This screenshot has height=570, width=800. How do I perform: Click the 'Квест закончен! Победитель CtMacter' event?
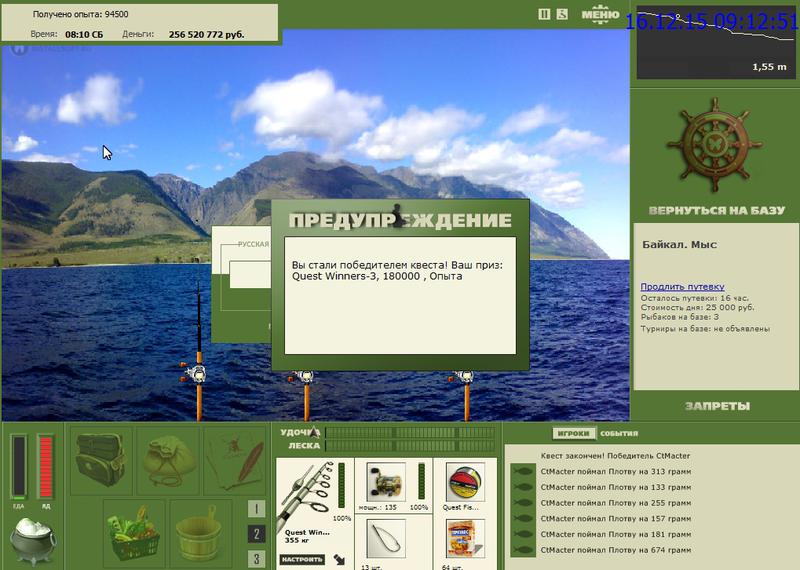[x=615, y=456]
